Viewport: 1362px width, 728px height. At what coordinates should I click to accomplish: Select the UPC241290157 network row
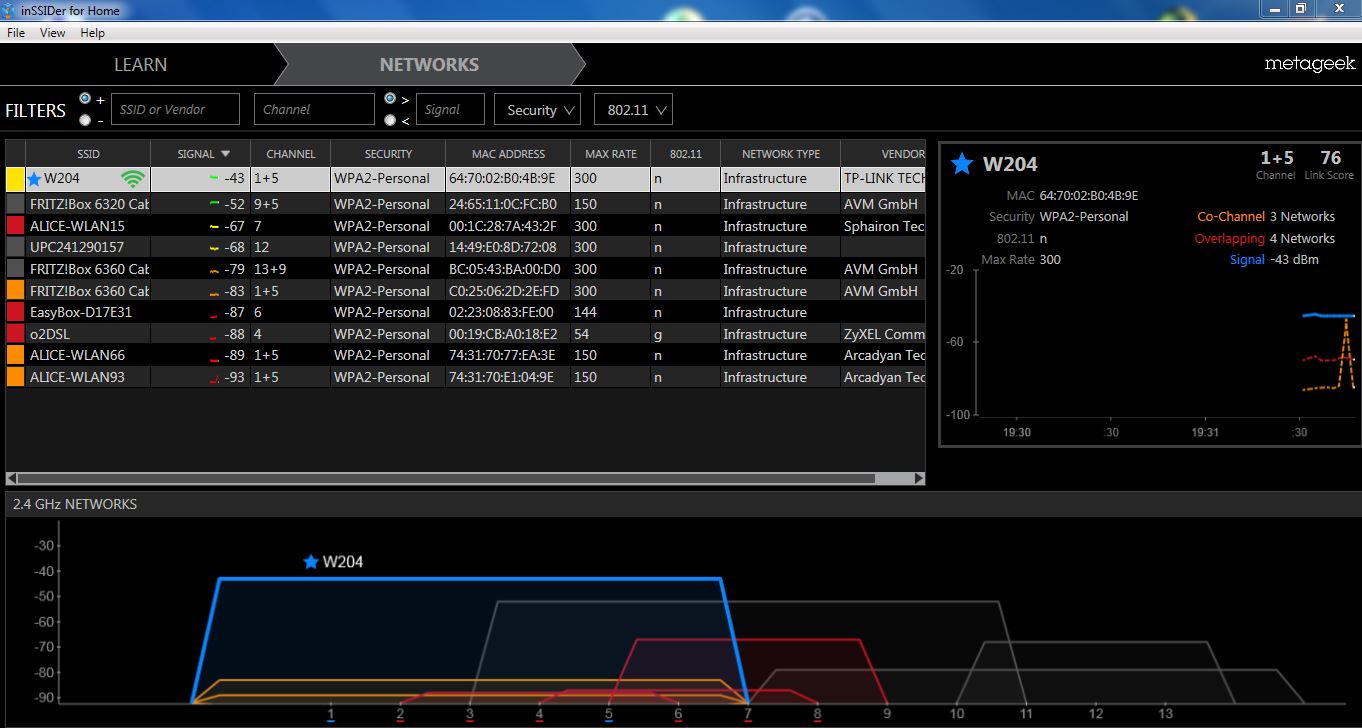(465, 247)
